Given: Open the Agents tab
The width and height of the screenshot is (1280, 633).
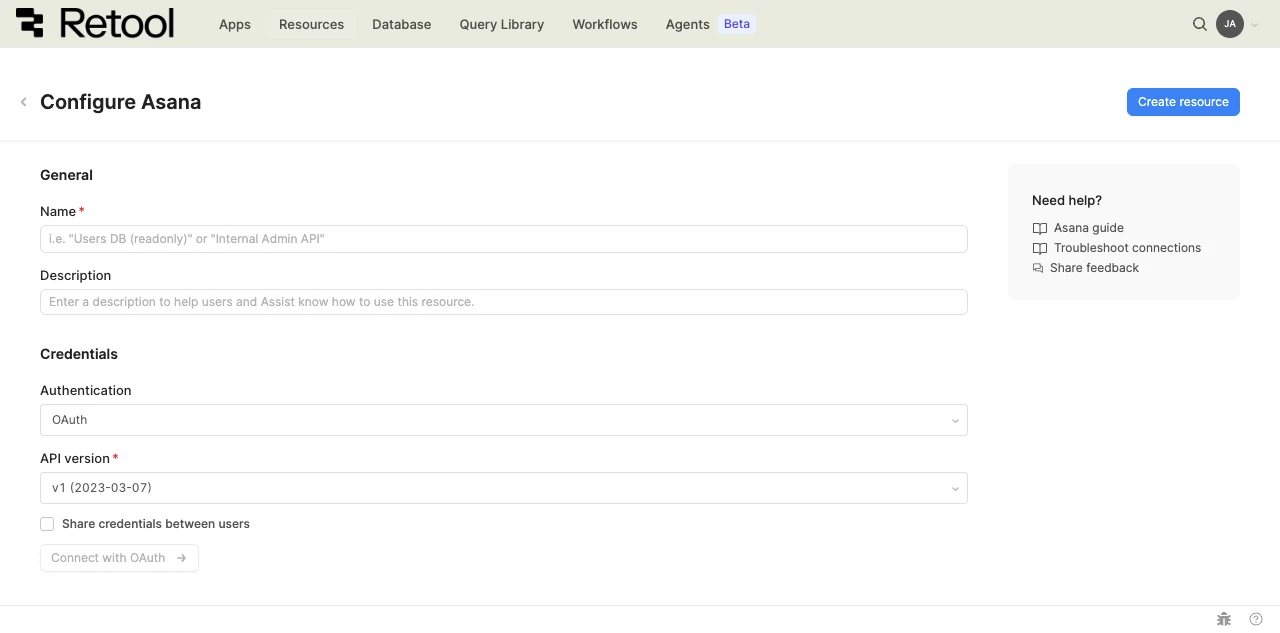Looking at the screenshot, I should click(x=688, y=24).
